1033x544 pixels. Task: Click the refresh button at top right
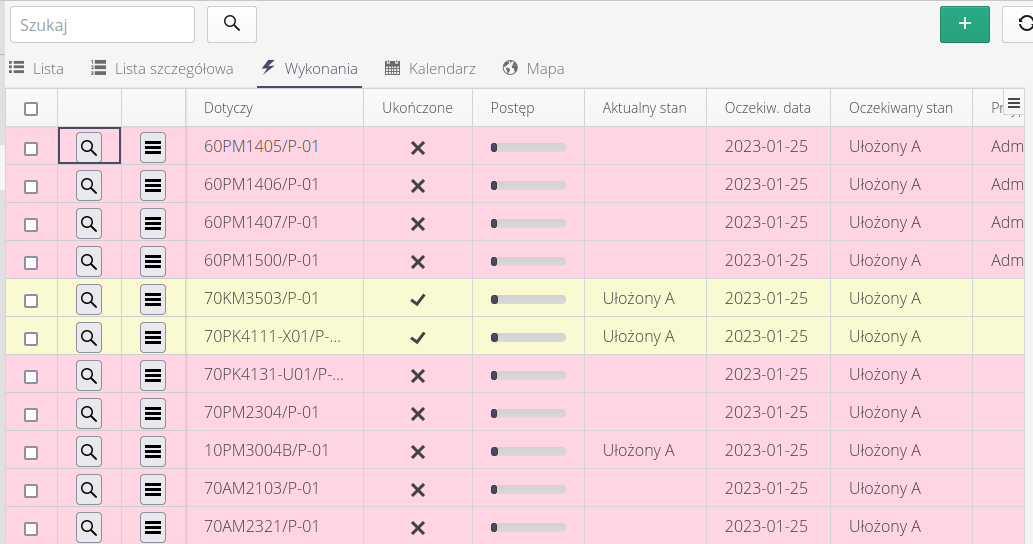1023,24
